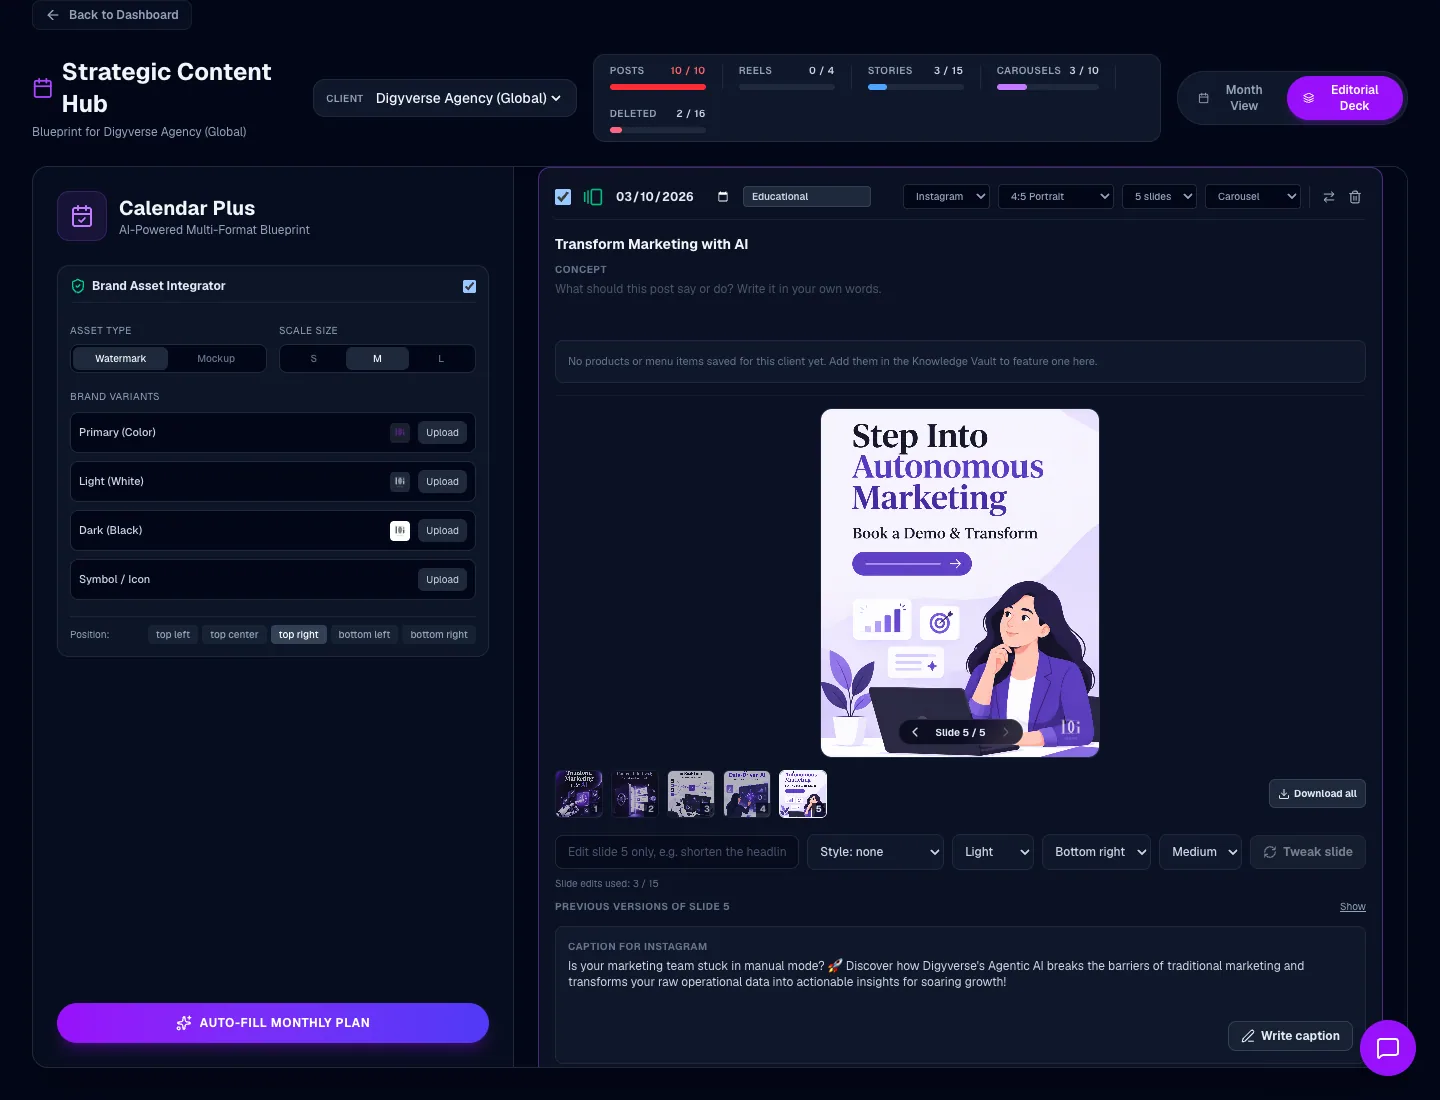Upload a Primary (Color) brand variant

442,433
